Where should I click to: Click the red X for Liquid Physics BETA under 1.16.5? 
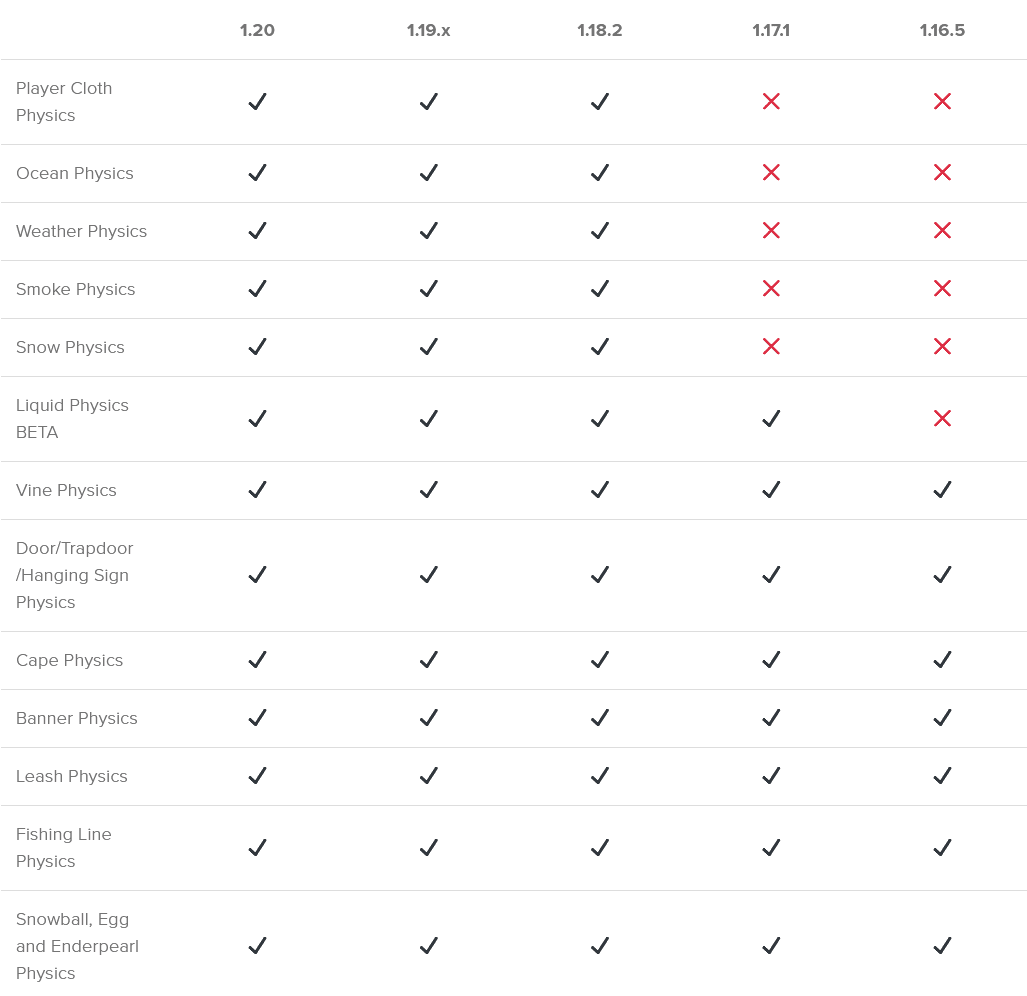[x=942, y=419]
